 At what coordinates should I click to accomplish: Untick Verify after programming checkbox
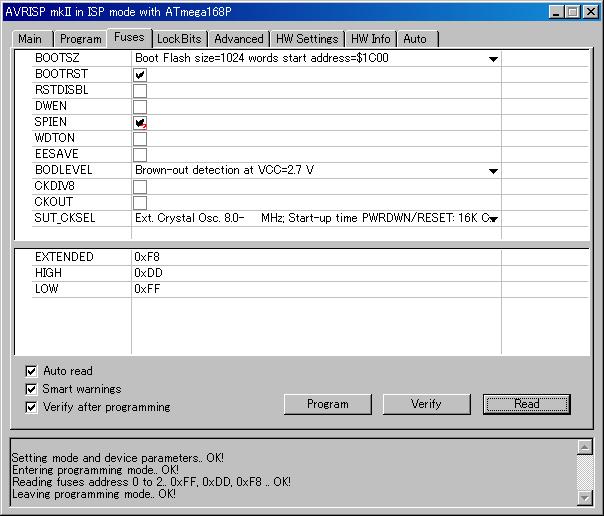31,407
